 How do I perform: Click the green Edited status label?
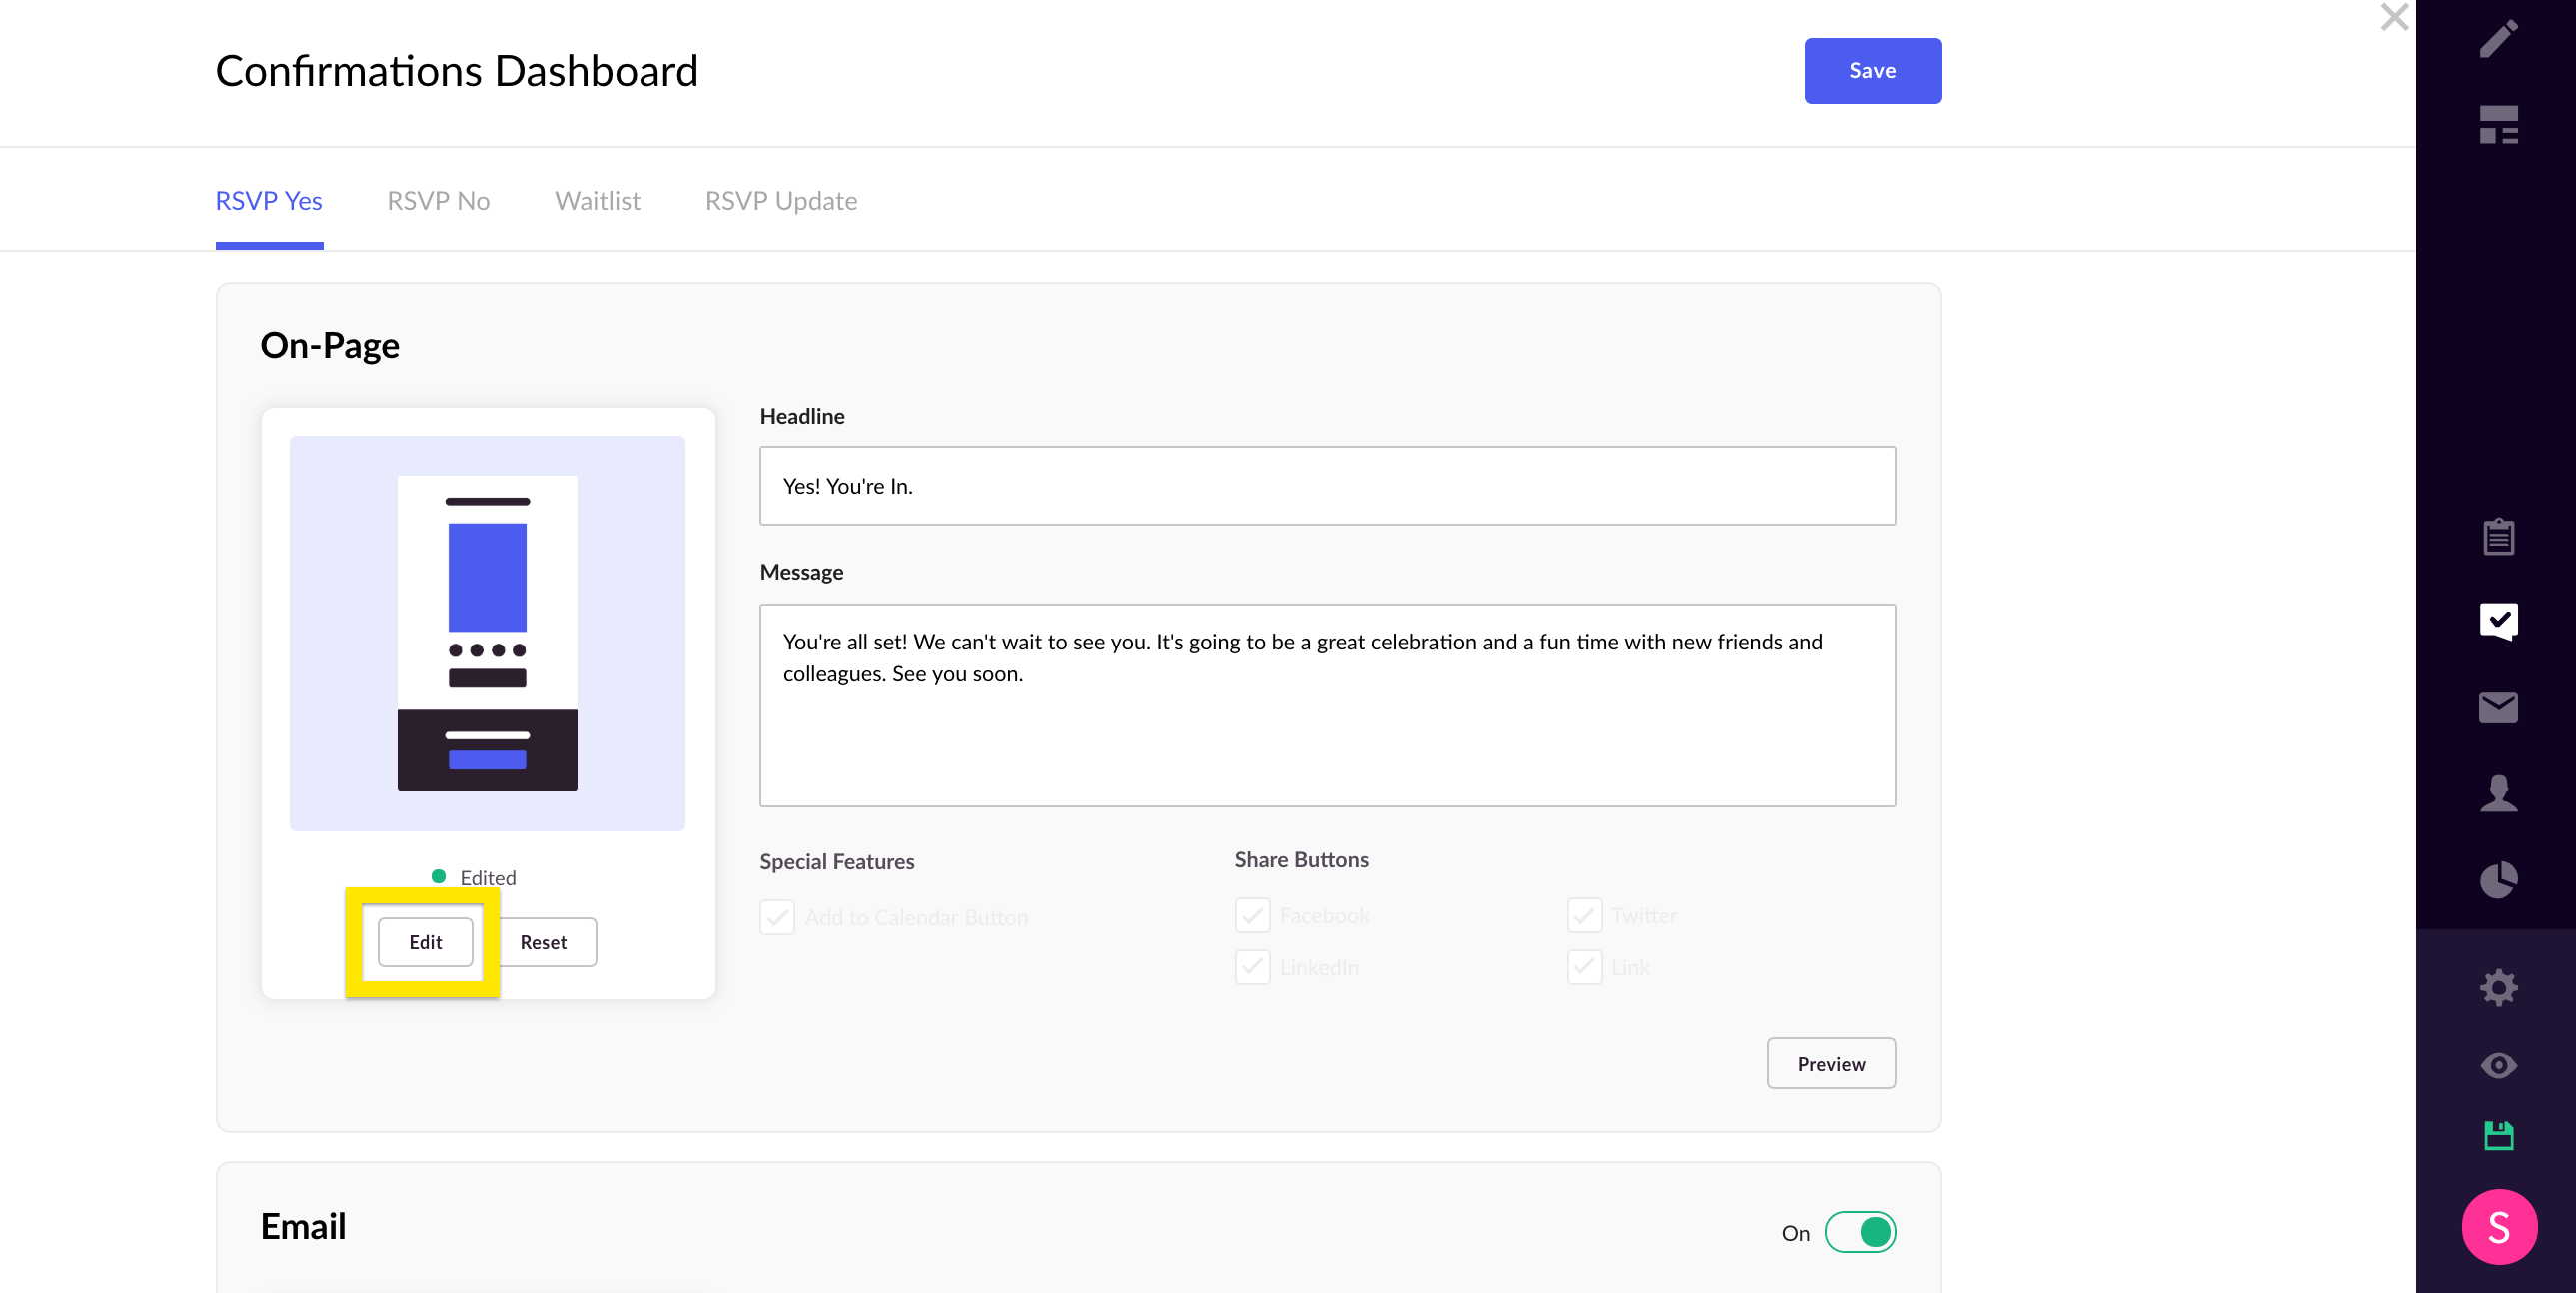pyautogui.click(x=474, y=877)
